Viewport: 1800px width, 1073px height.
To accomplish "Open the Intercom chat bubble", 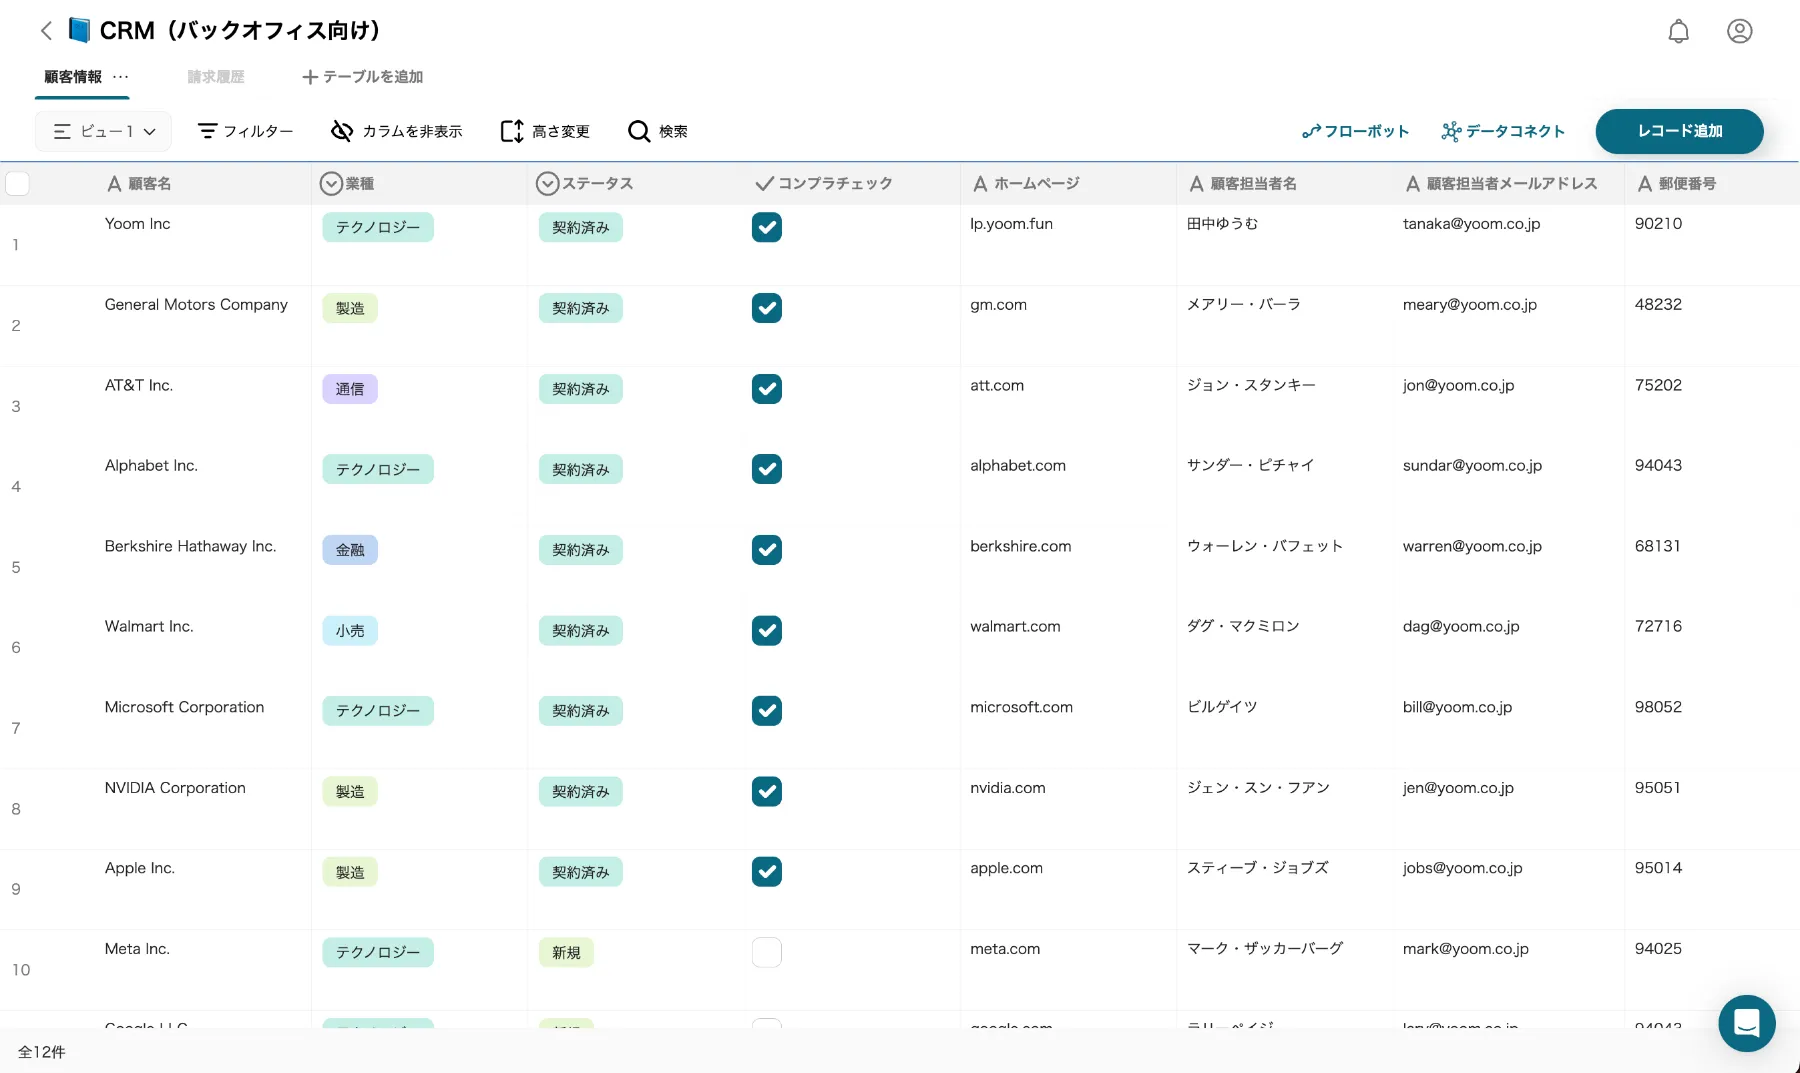I will [1746, 1023].
